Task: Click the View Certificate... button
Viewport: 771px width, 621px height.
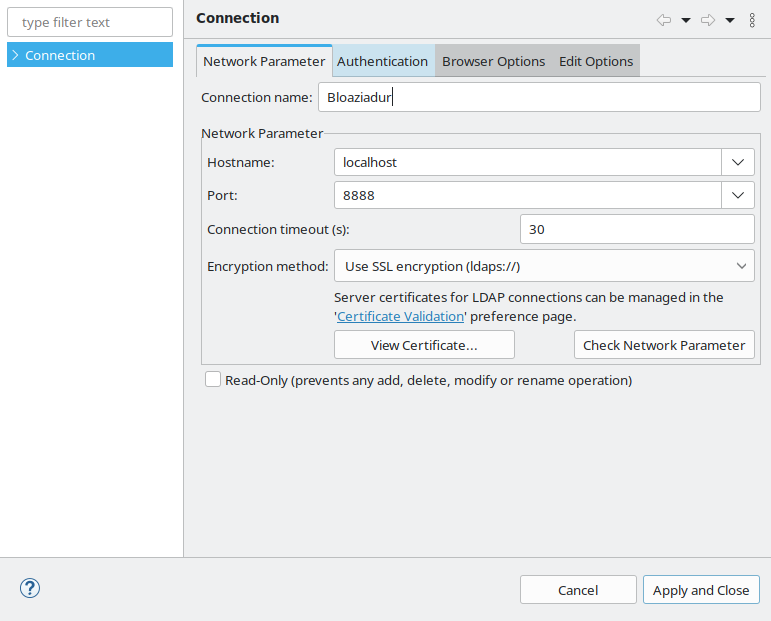Action: pyautogui.click(x=424, y=345)
